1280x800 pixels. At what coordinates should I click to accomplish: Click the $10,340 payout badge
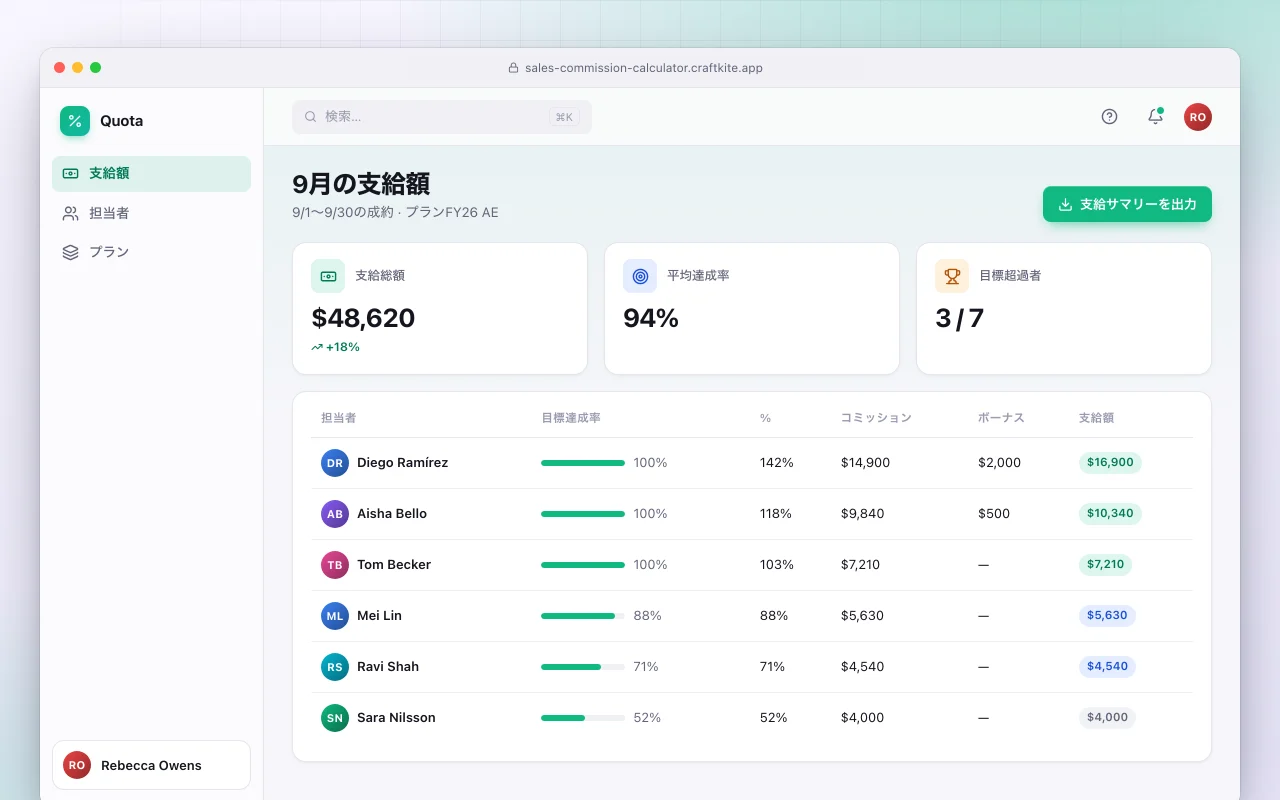click(1110, 514)
